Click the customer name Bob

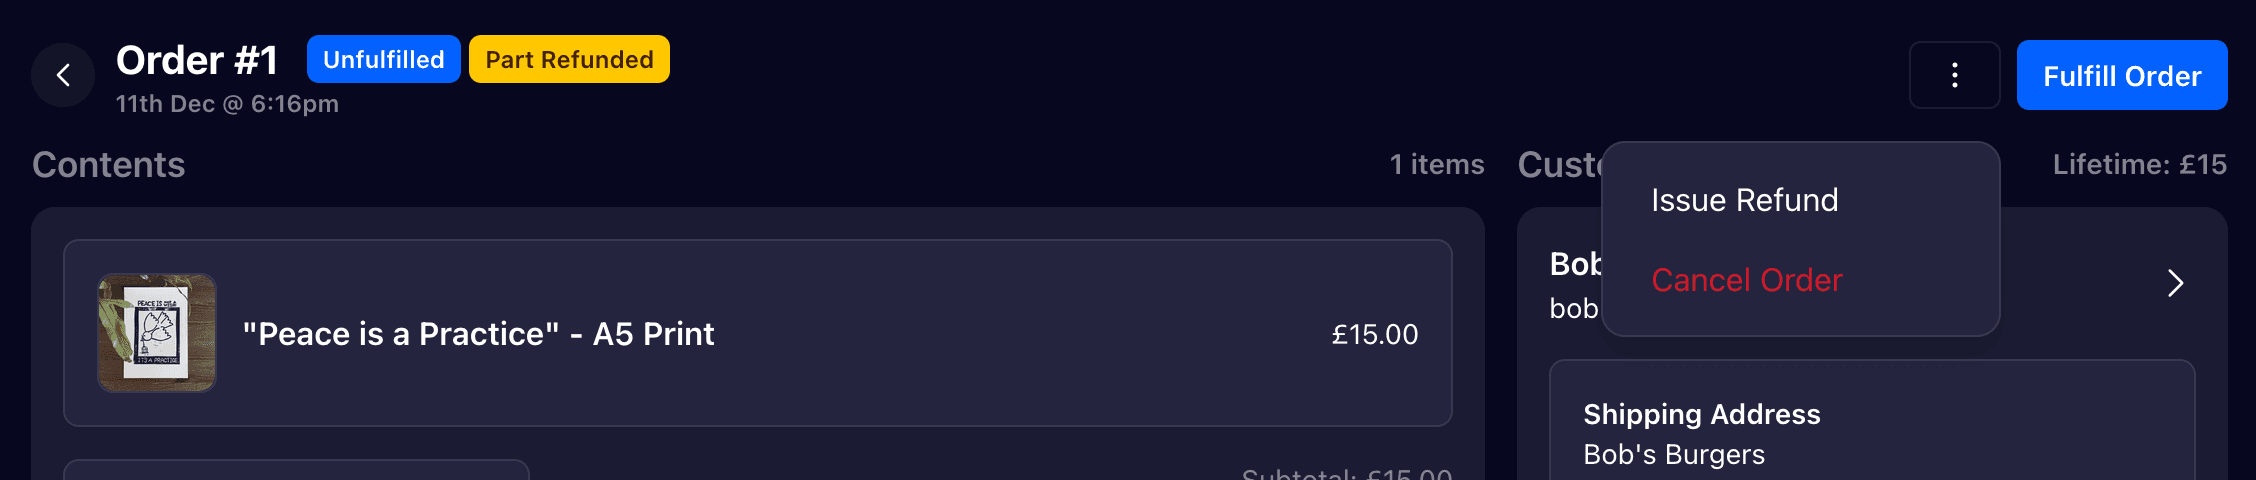(x=1574, y=264)
